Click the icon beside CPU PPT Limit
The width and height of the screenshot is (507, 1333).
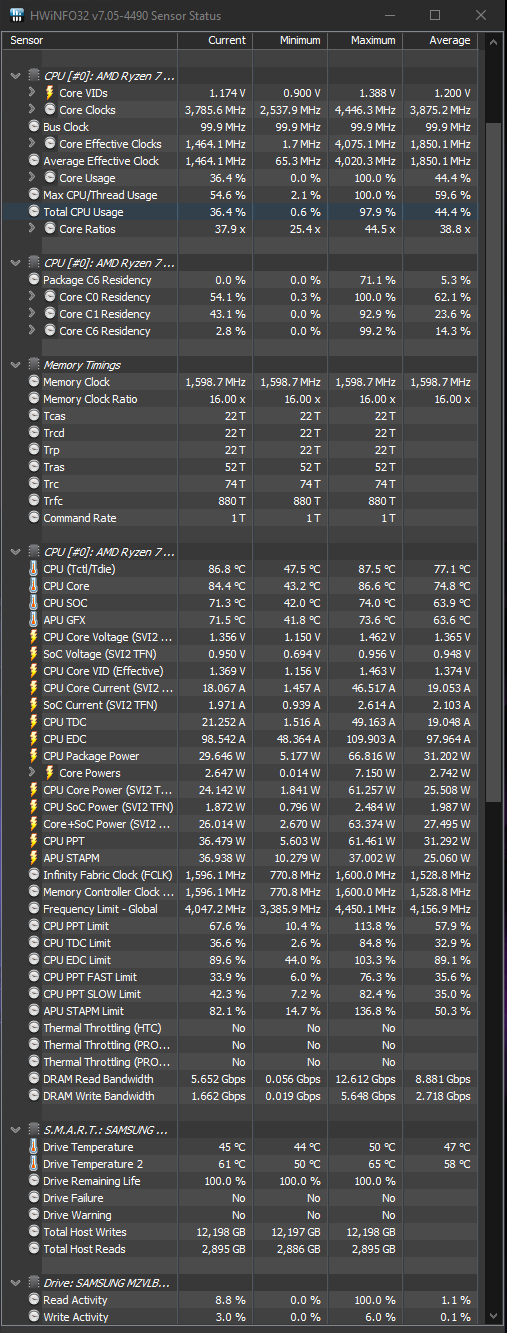point(34,926)
